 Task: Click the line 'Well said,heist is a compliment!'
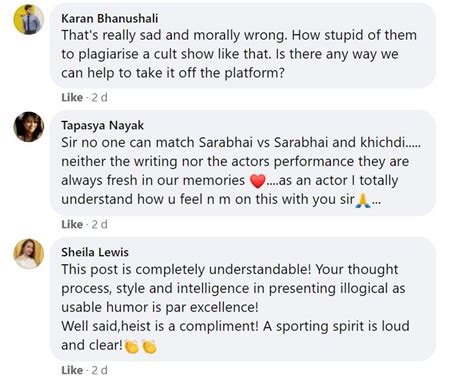[160, 326]
